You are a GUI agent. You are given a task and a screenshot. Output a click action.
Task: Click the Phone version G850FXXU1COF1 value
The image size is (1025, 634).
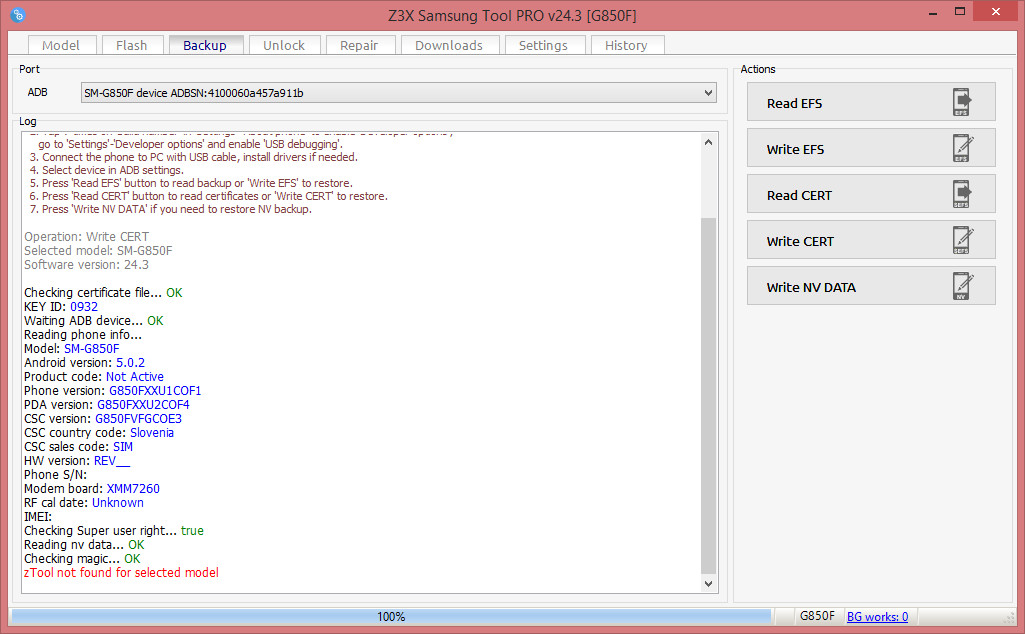tap(155, 391)
